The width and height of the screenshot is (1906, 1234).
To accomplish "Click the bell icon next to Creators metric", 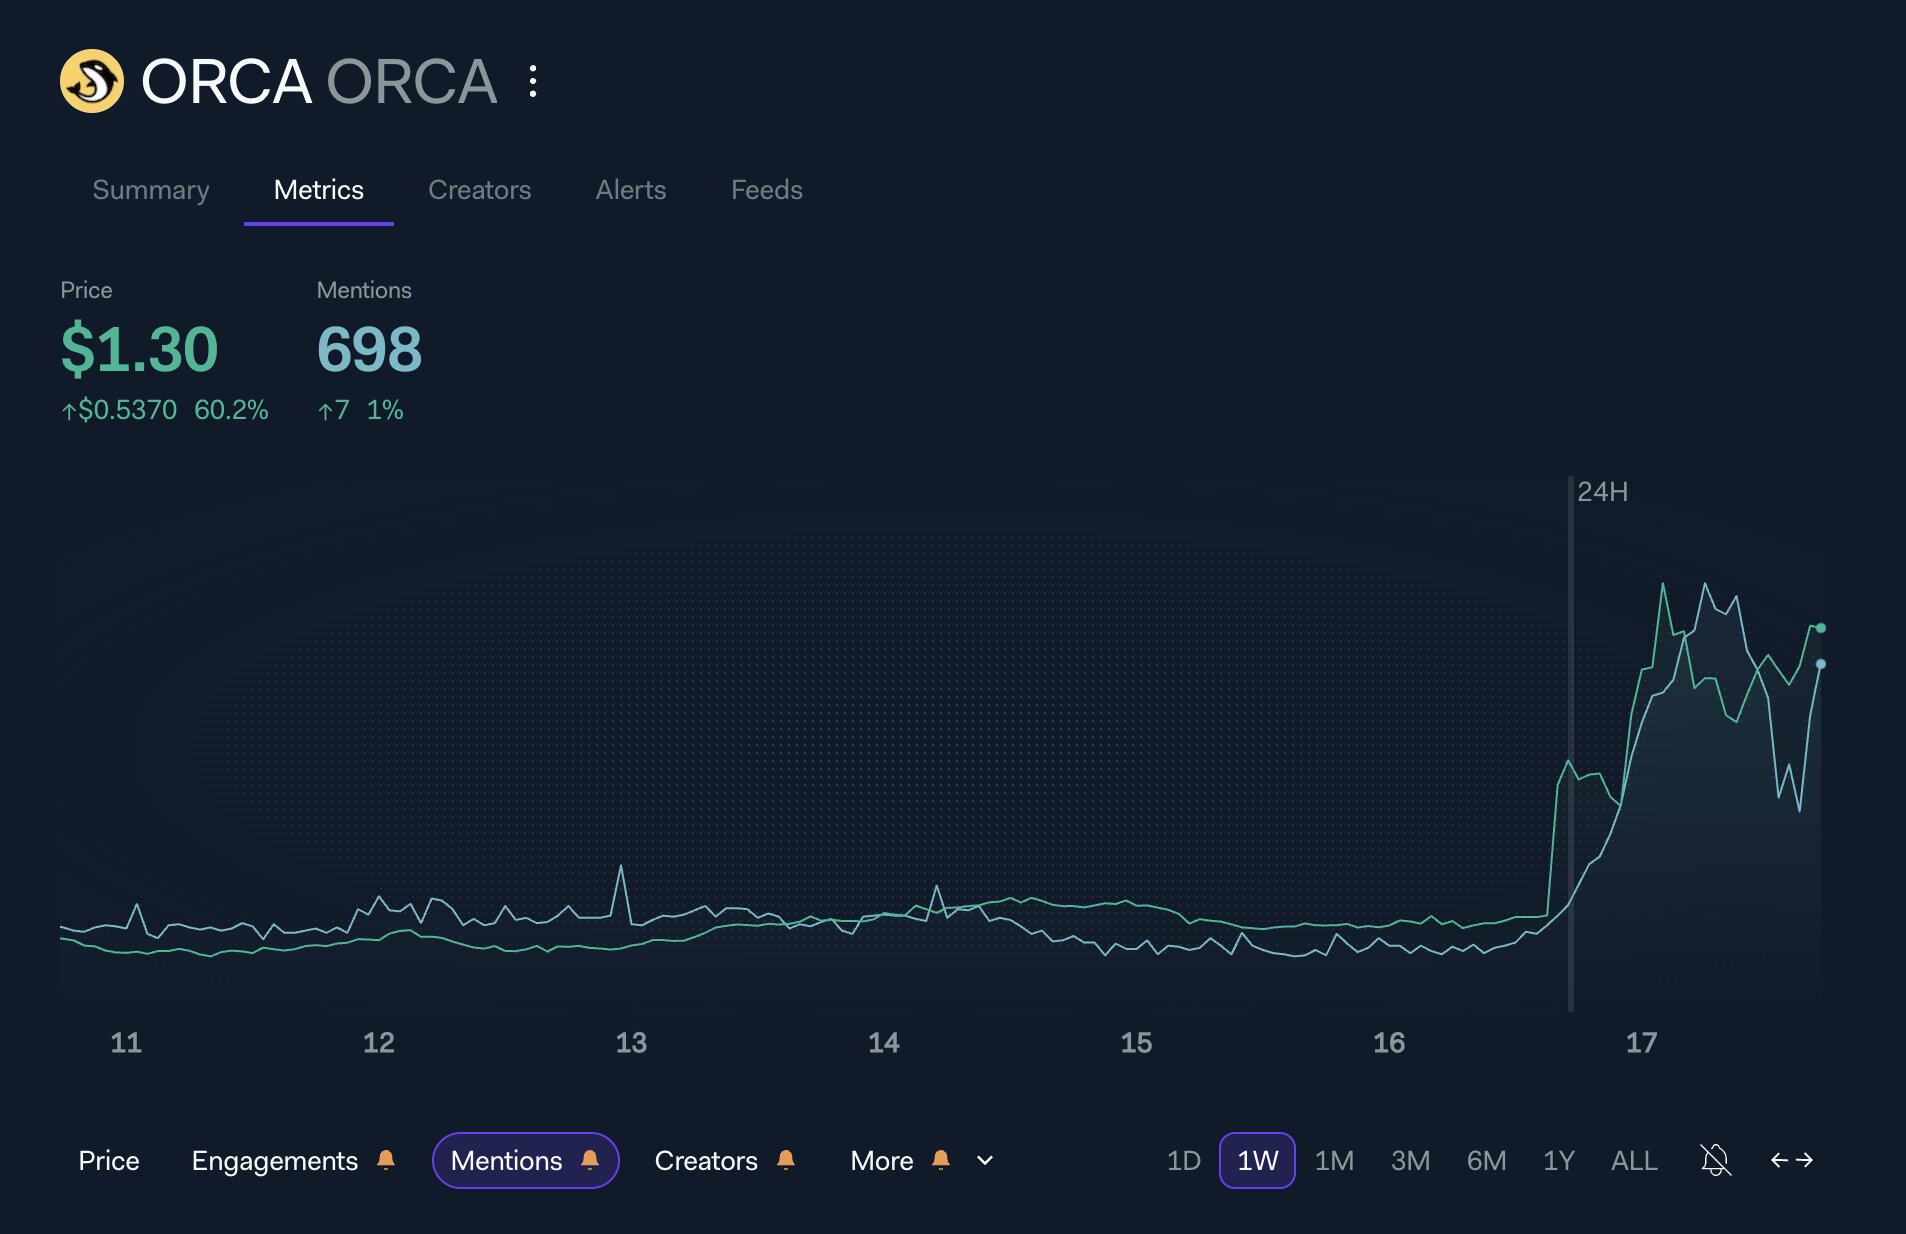I will tap(786, 1160).
